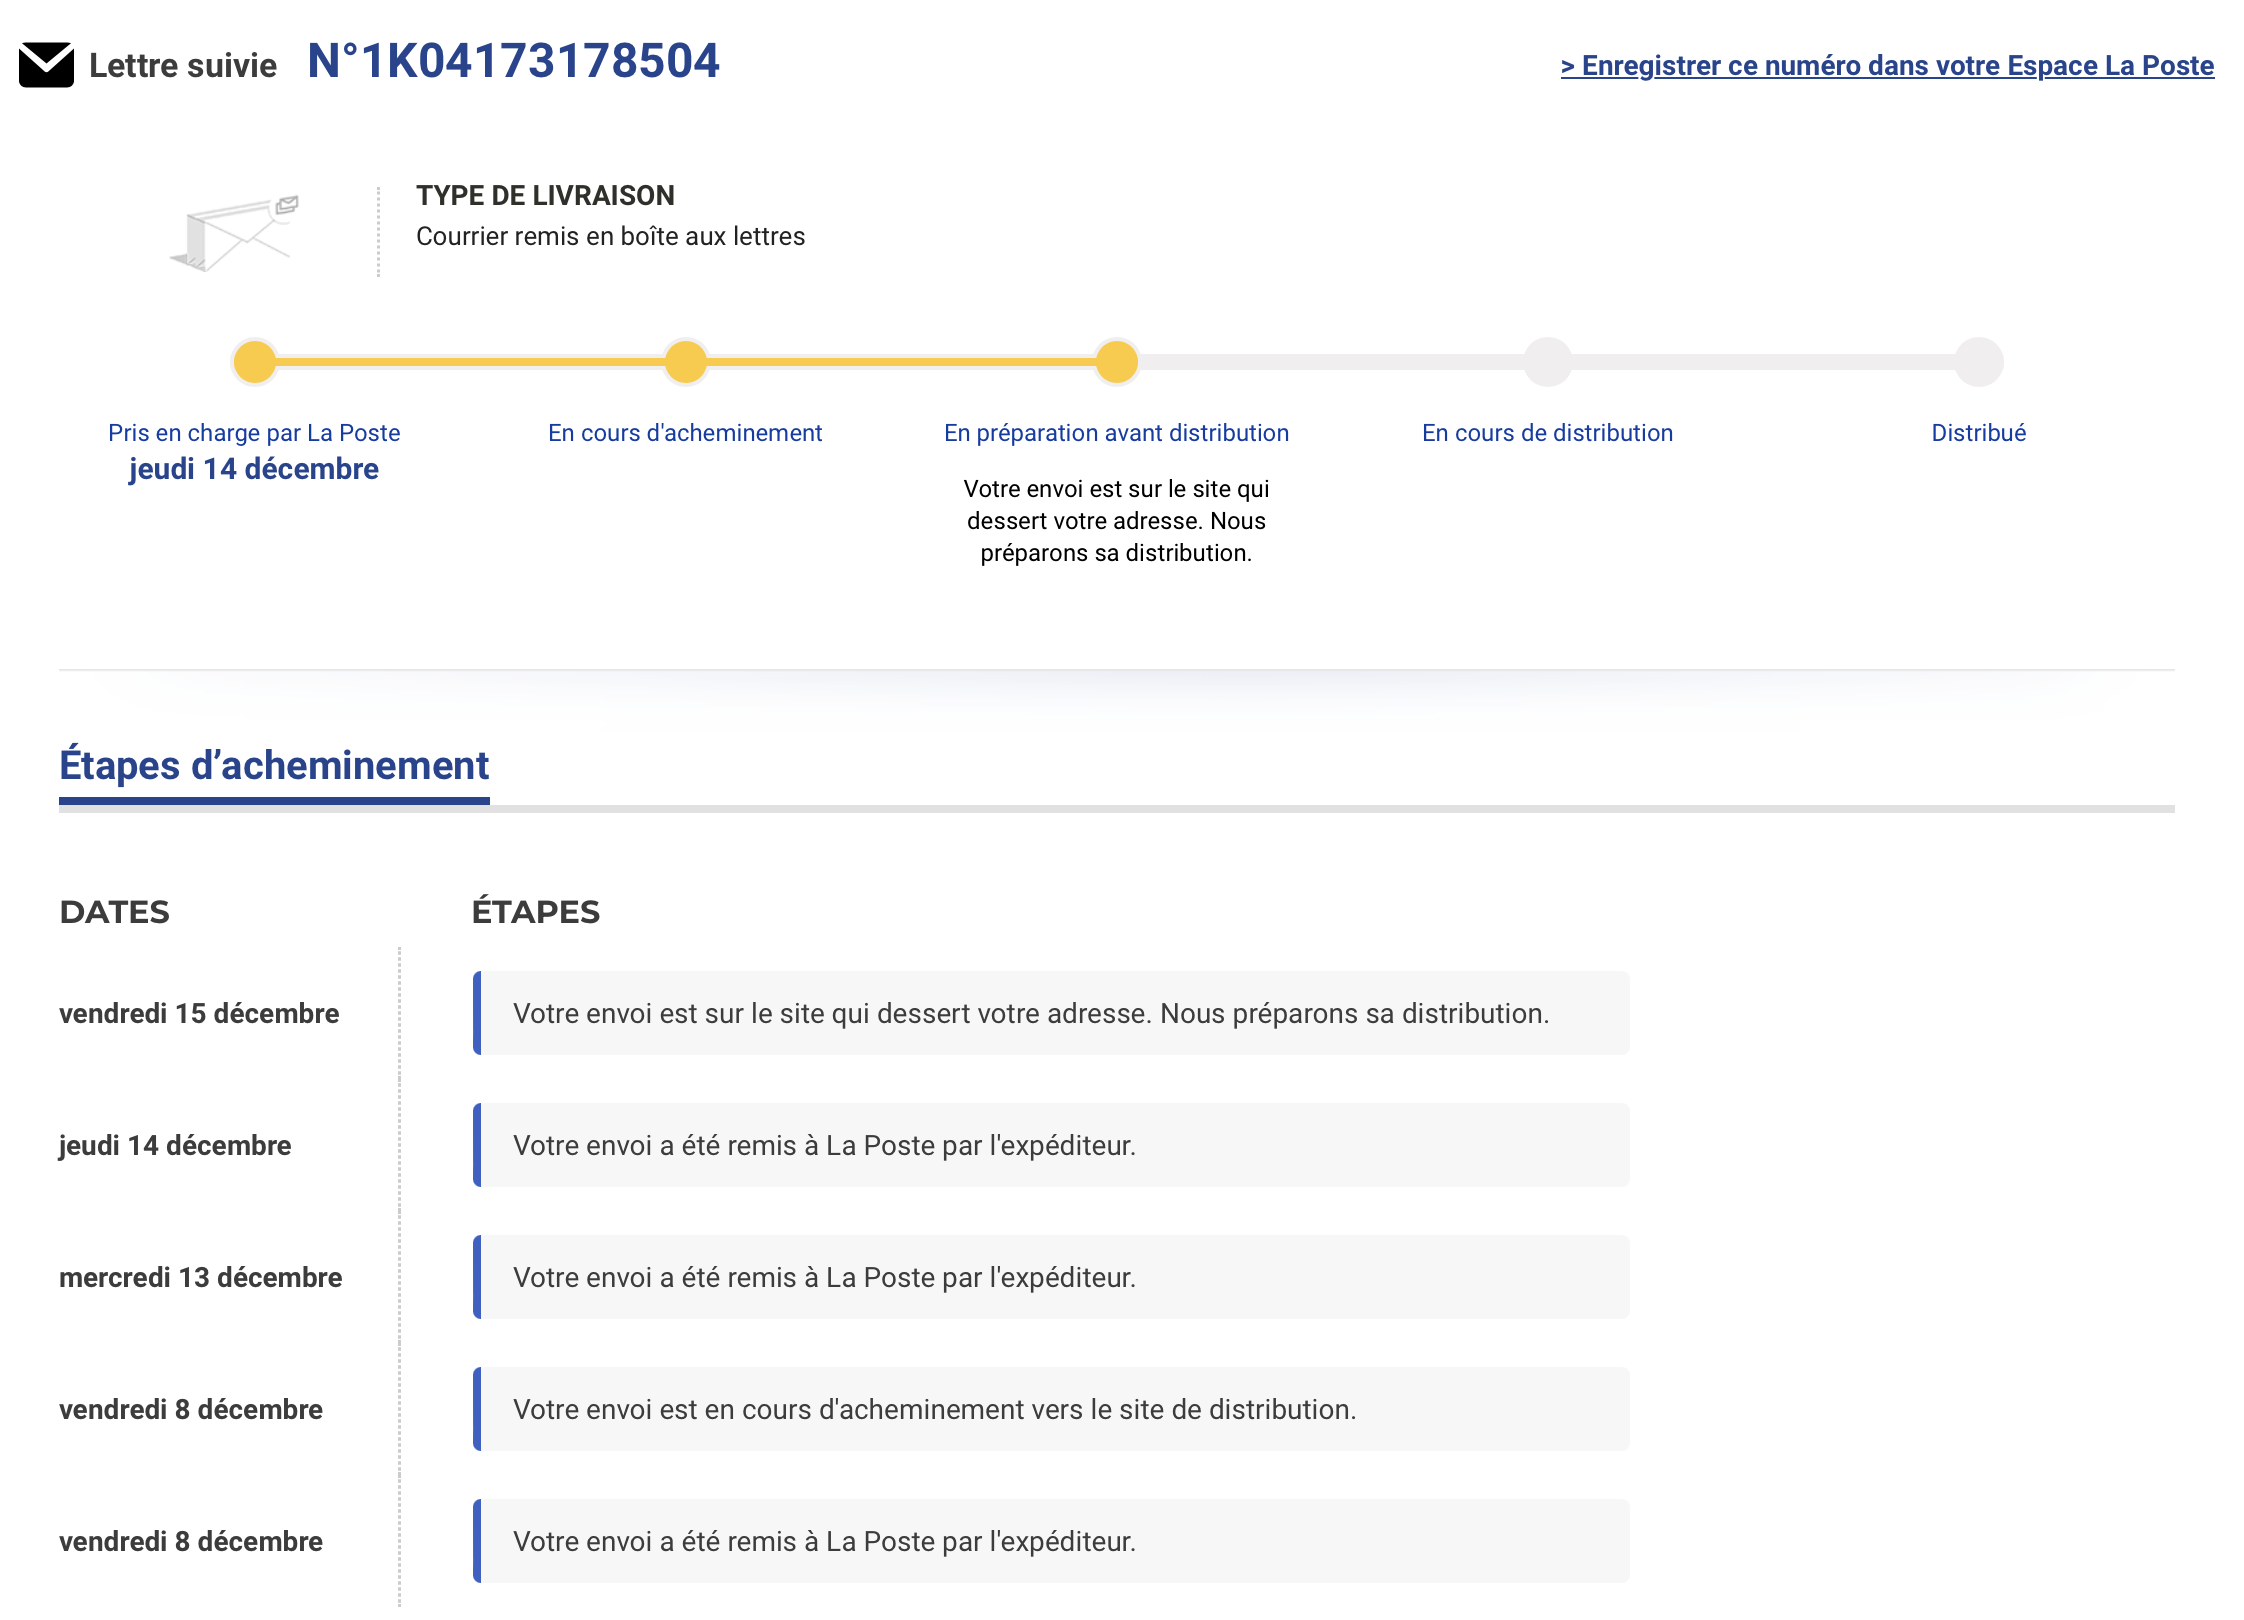Click the 'Pris en charge par La Poste' progress dot
This screenshot has width=2244, height=1620.
[x=254, y=362]
